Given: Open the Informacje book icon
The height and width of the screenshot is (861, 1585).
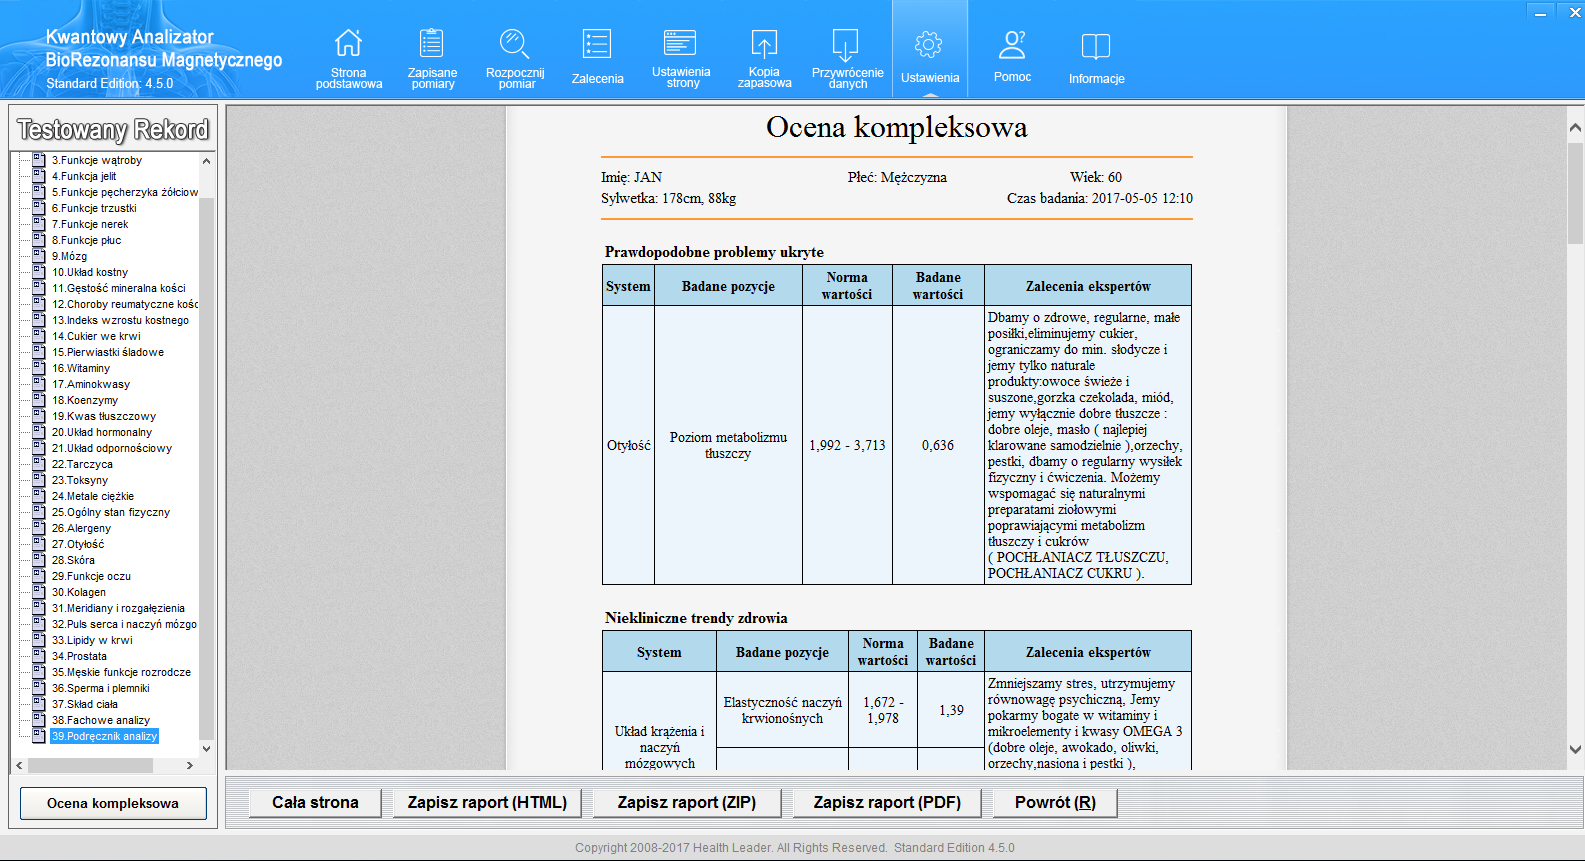Looking at the screenshot, I should coord(1096,58).
